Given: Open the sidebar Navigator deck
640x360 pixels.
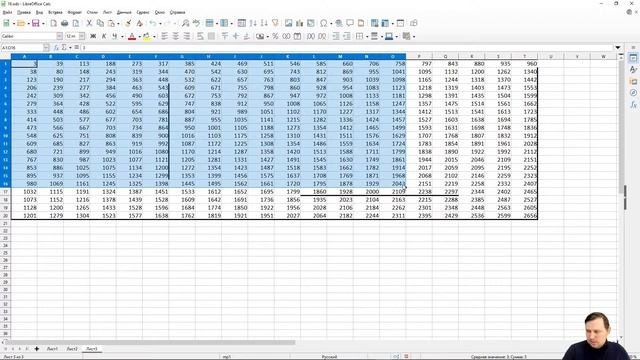Looking at the screenshot, I should pos(633,93).
